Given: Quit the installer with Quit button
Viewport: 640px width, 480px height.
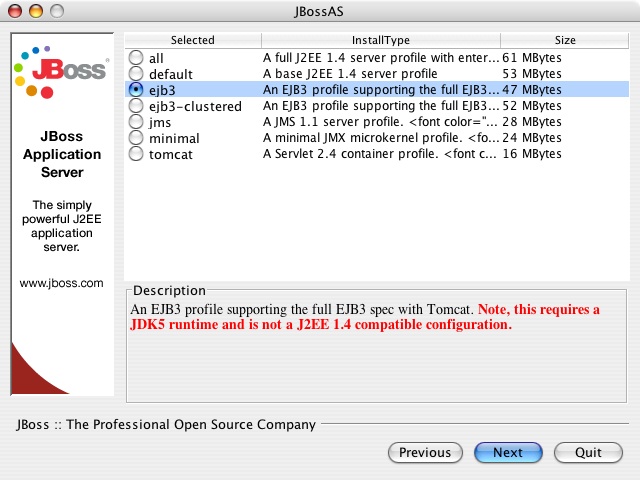Looking at the screenshot, I should click(x=588, y=453).
